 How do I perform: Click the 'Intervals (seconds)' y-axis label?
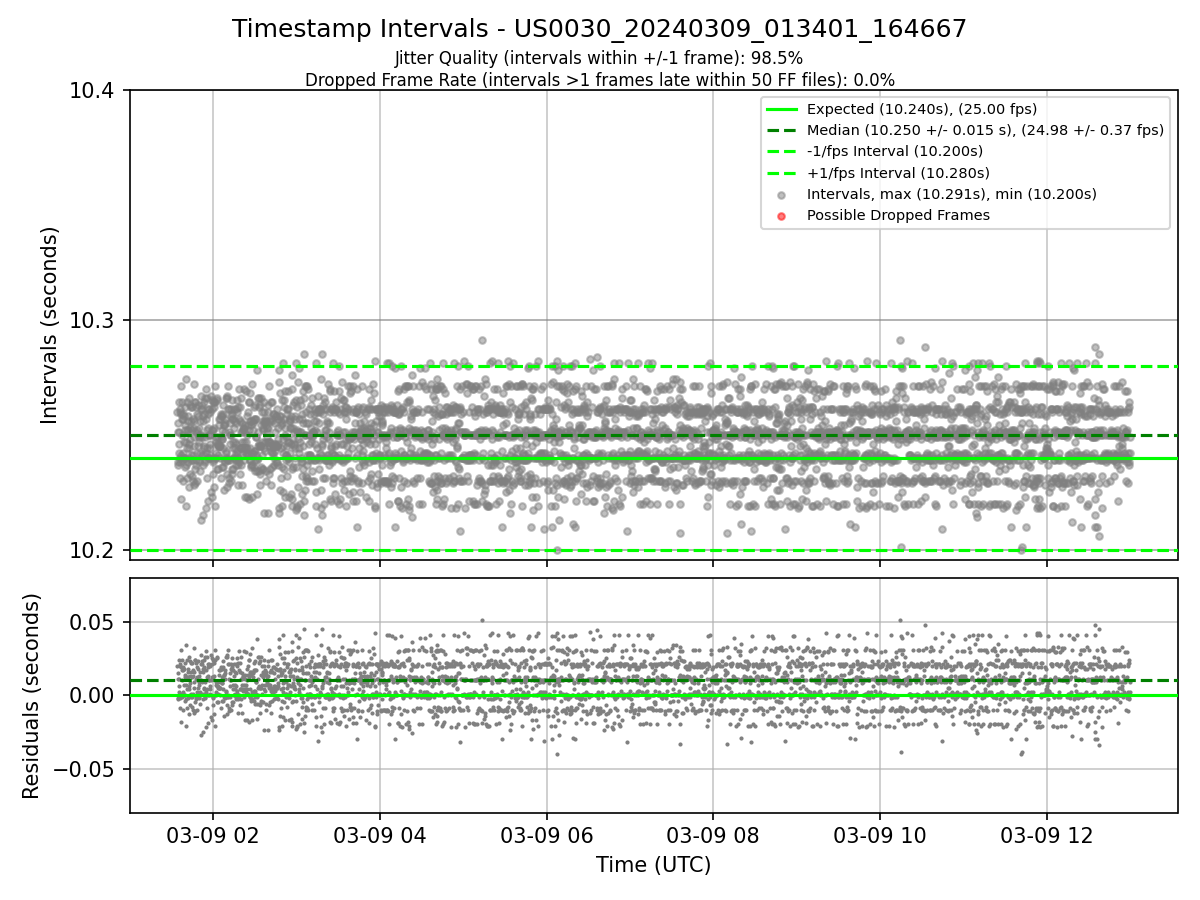pyautogui.click(x=50, y=325)
